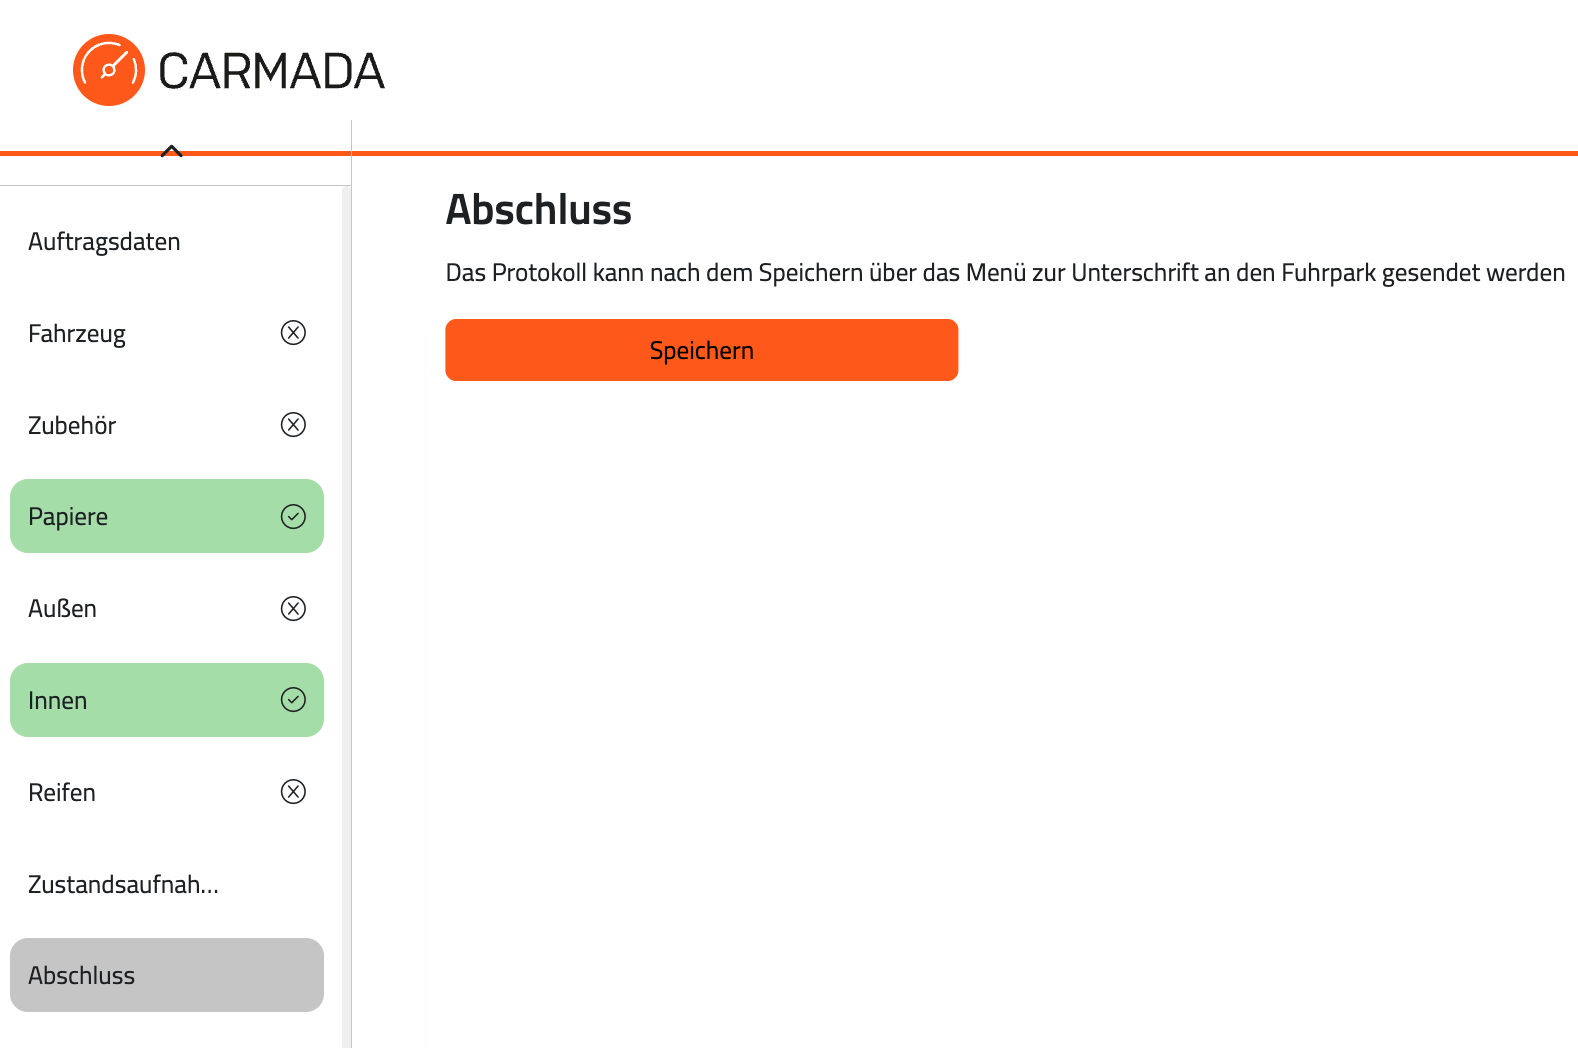Image resolution: width=1578 pixels, height=1048 pixels.
Task: Click the X status icon beside Reifen
Action: pyautogui.click(x=293, y=792)
